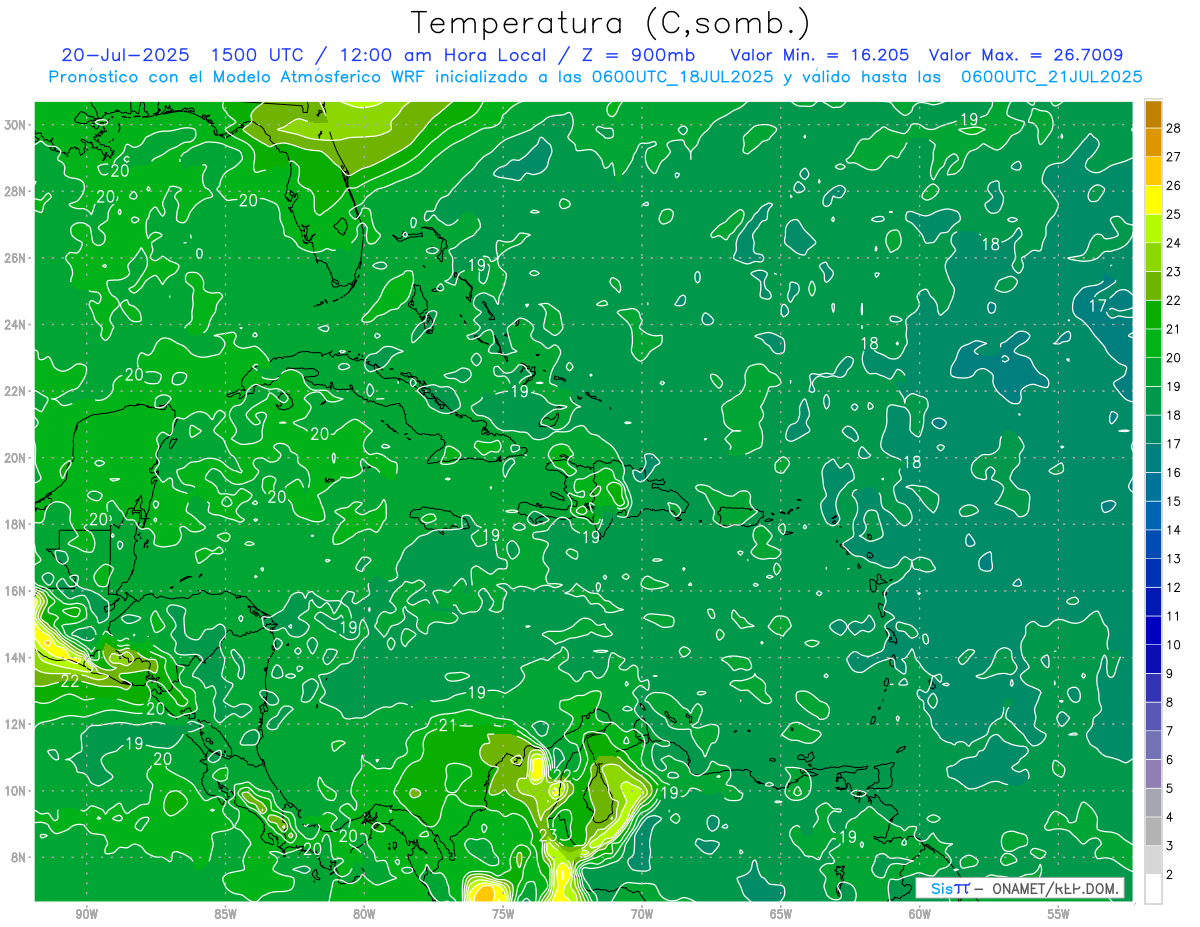Viewport: 1200px width, 927px height.
Task: Click the 60W longitude axis label
Action: (x=919, y=914)
